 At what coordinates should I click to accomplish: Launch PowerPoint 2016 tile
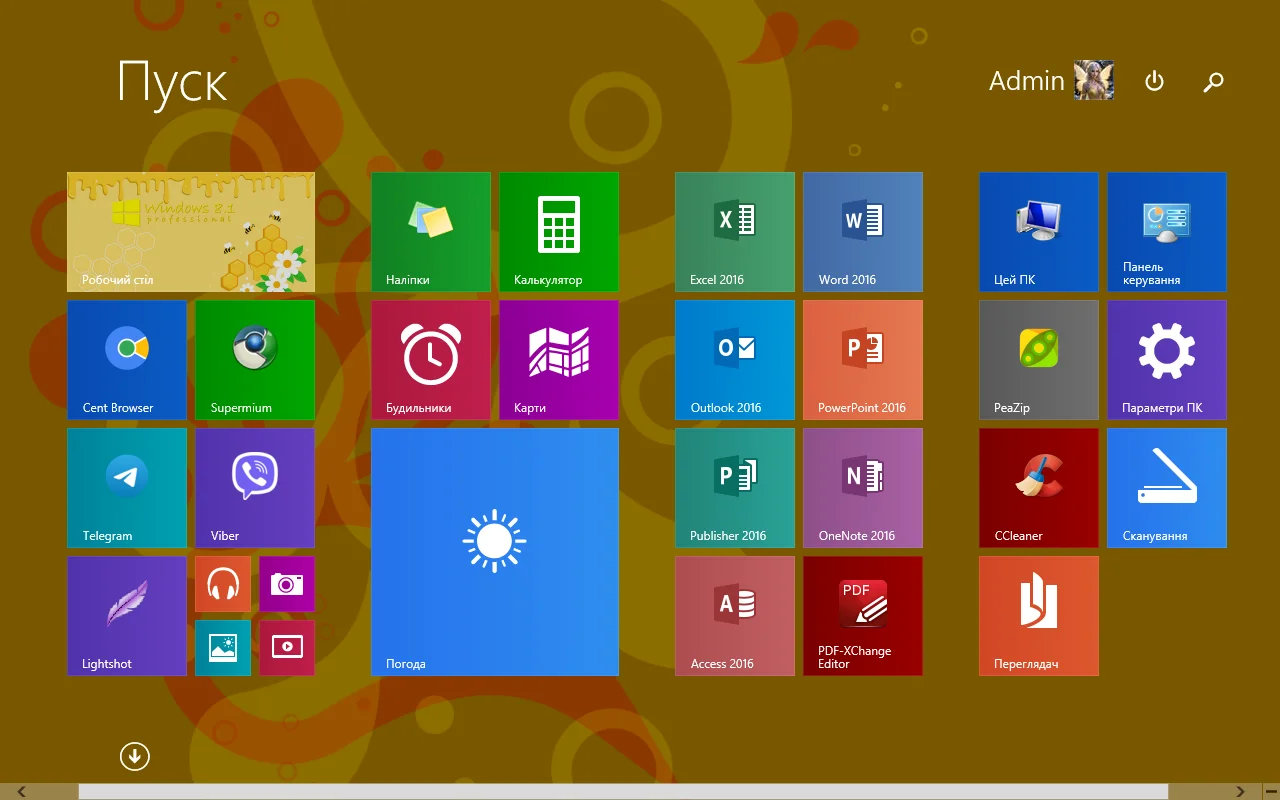coord(863,360)
